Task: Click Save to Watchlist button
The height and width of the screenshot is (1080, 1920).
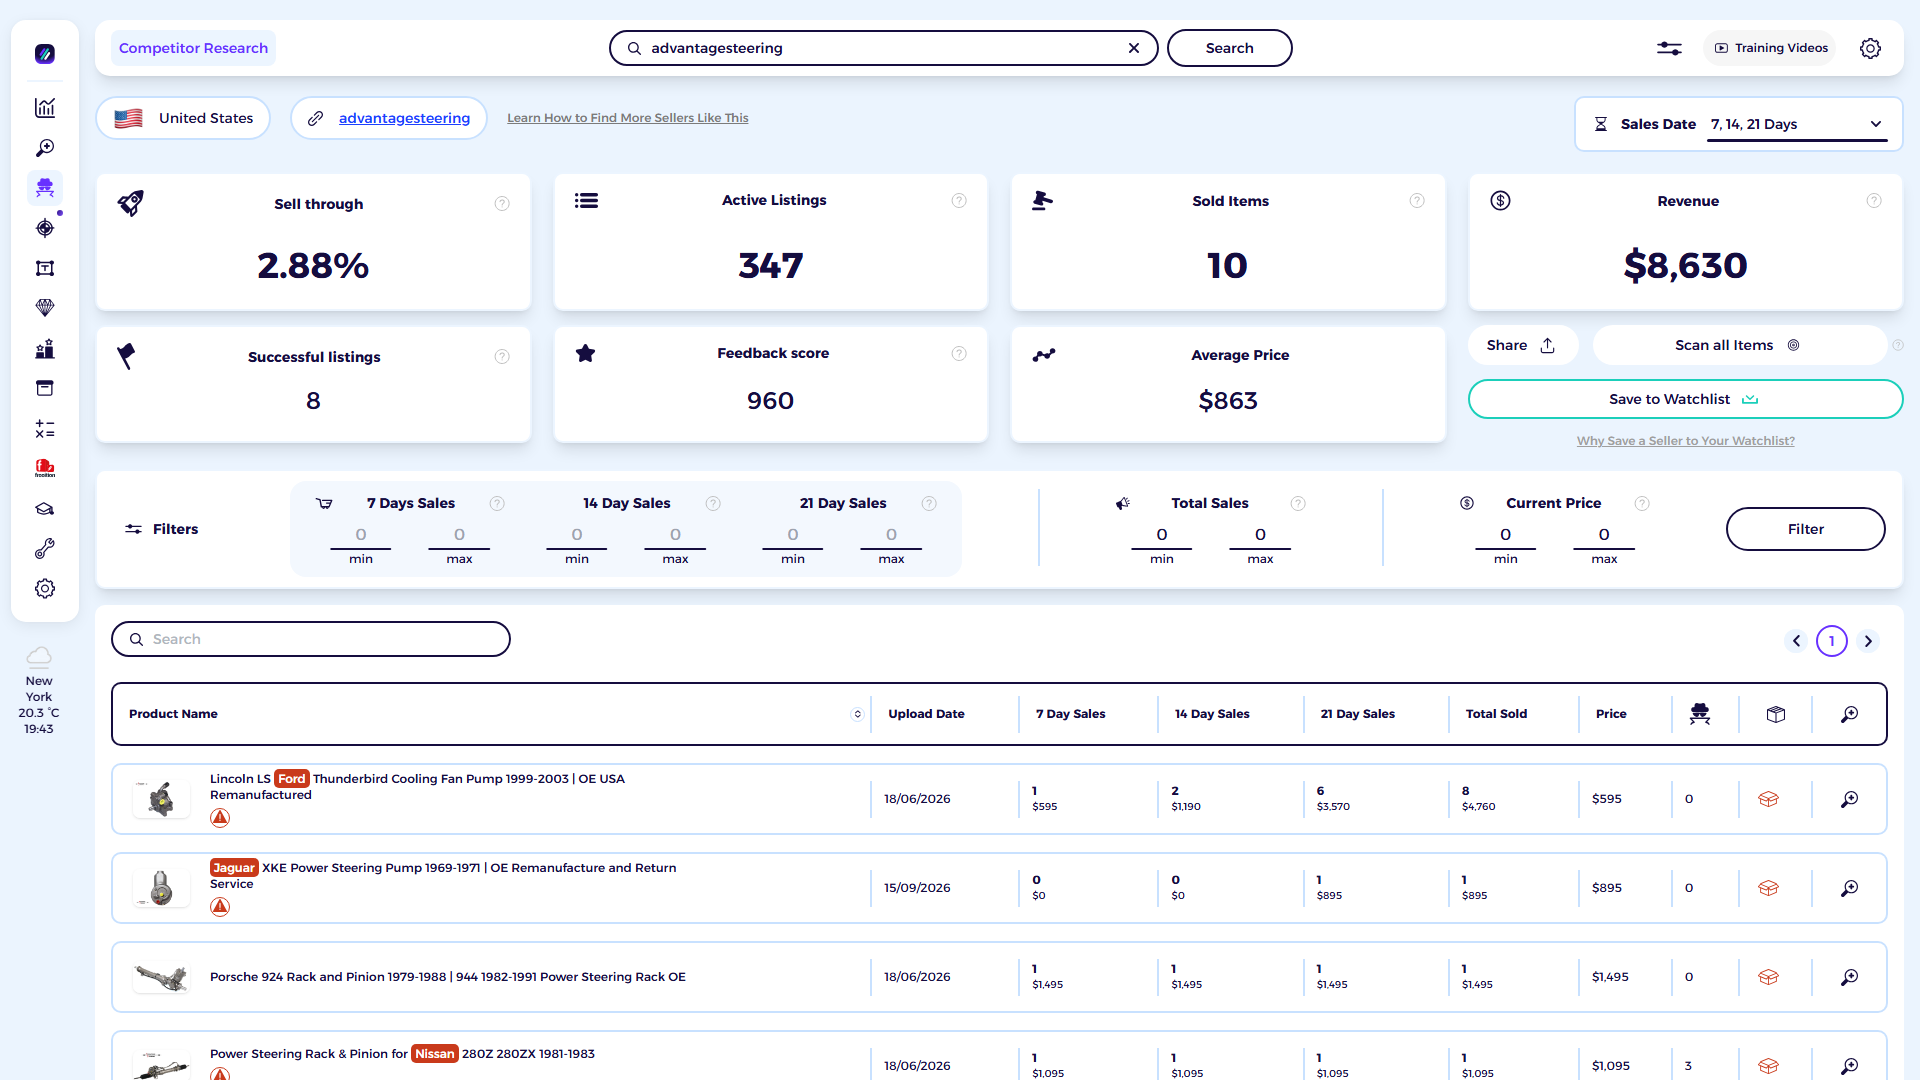Action: [x=1685, y=399]
